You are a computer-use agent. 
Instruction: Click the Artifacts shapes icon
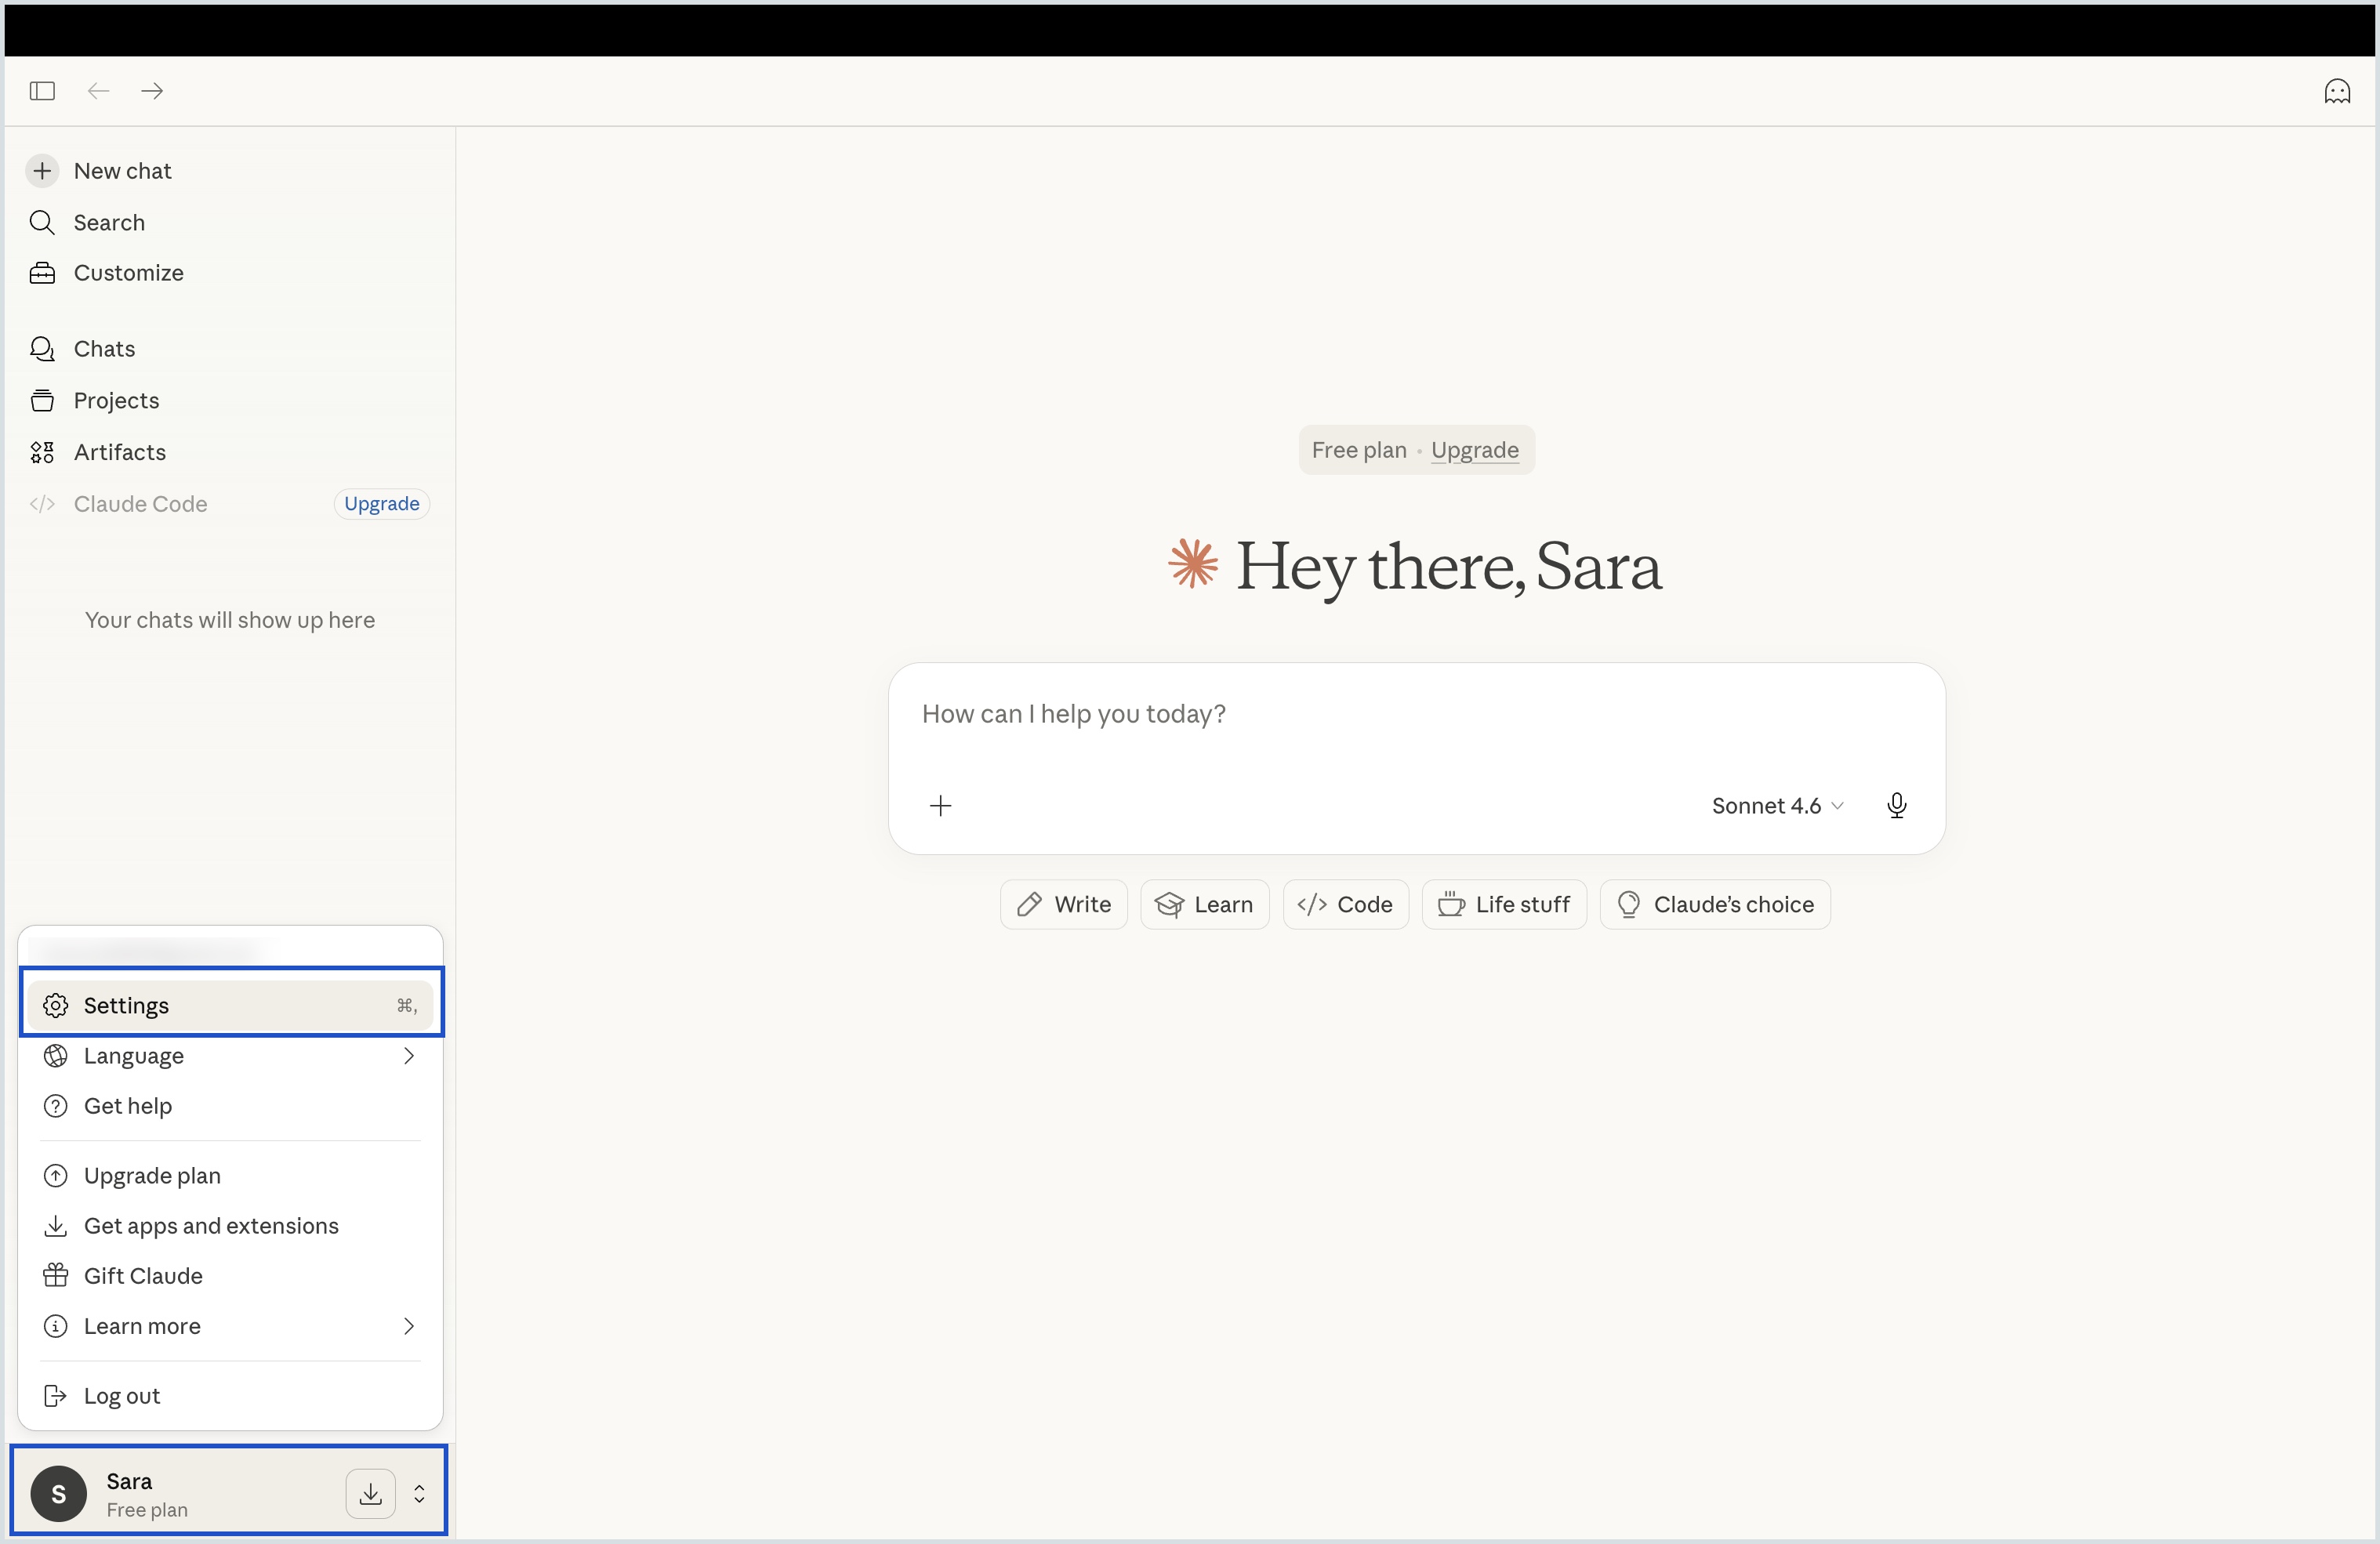tap(42, 452)
